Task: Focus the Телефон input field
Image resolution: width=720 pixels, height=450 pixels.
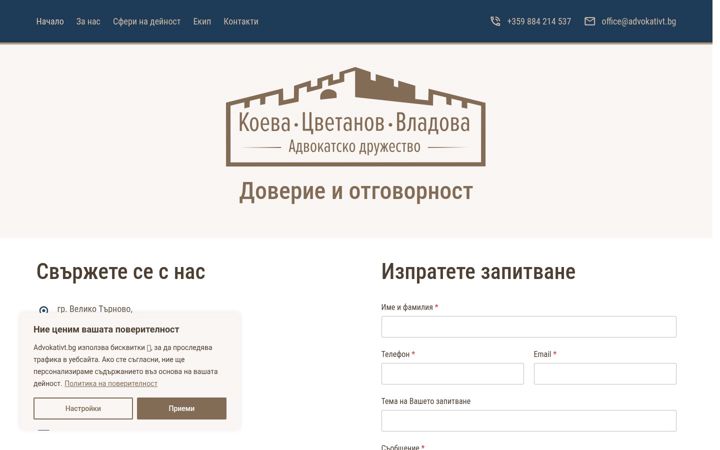Action: click(x=452, y=374)
